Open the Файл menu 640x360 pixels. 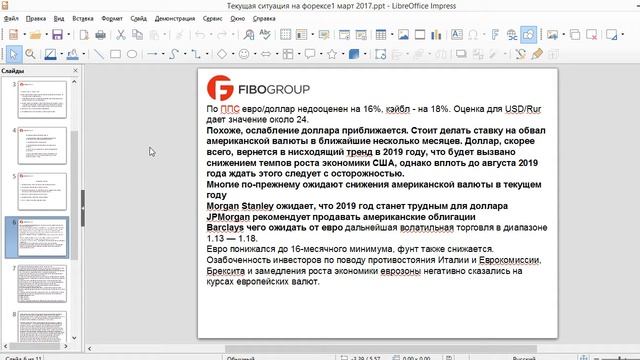pyautogui.click(x=11, y=19)
